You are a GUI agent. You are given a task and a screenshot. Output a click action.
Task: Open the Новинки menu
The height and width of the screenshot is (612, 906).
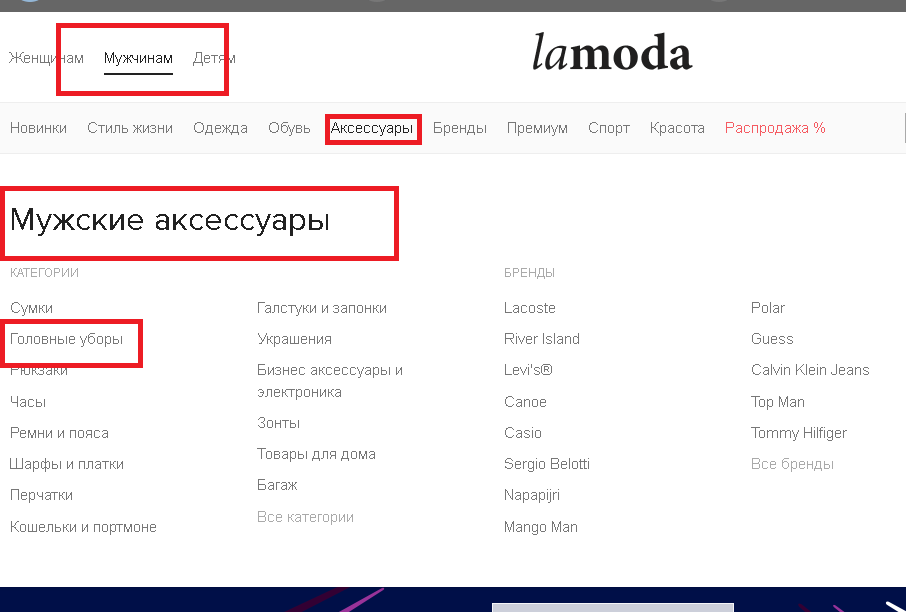coord(38,128)
